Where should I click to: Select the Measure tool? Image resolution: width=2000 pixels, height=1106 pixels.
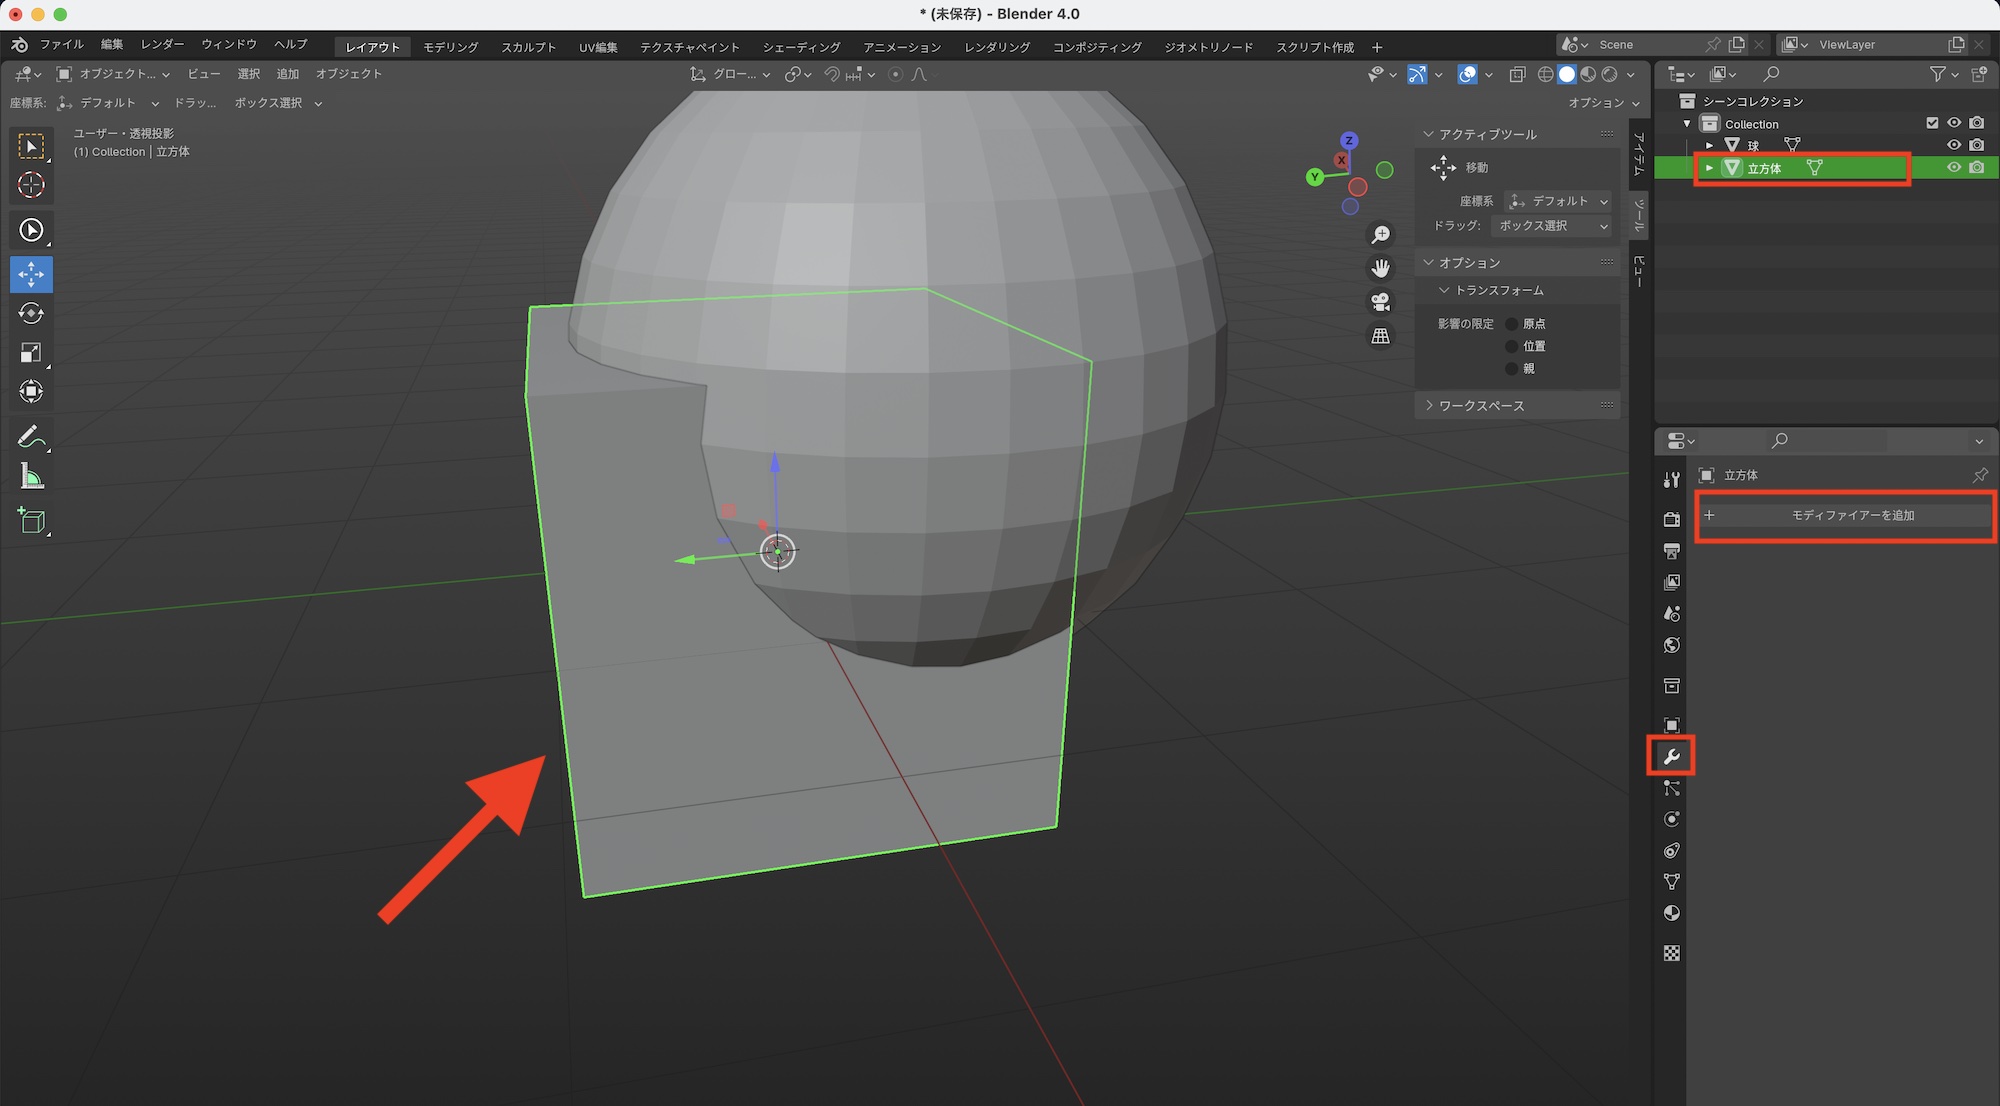(31, 477)
